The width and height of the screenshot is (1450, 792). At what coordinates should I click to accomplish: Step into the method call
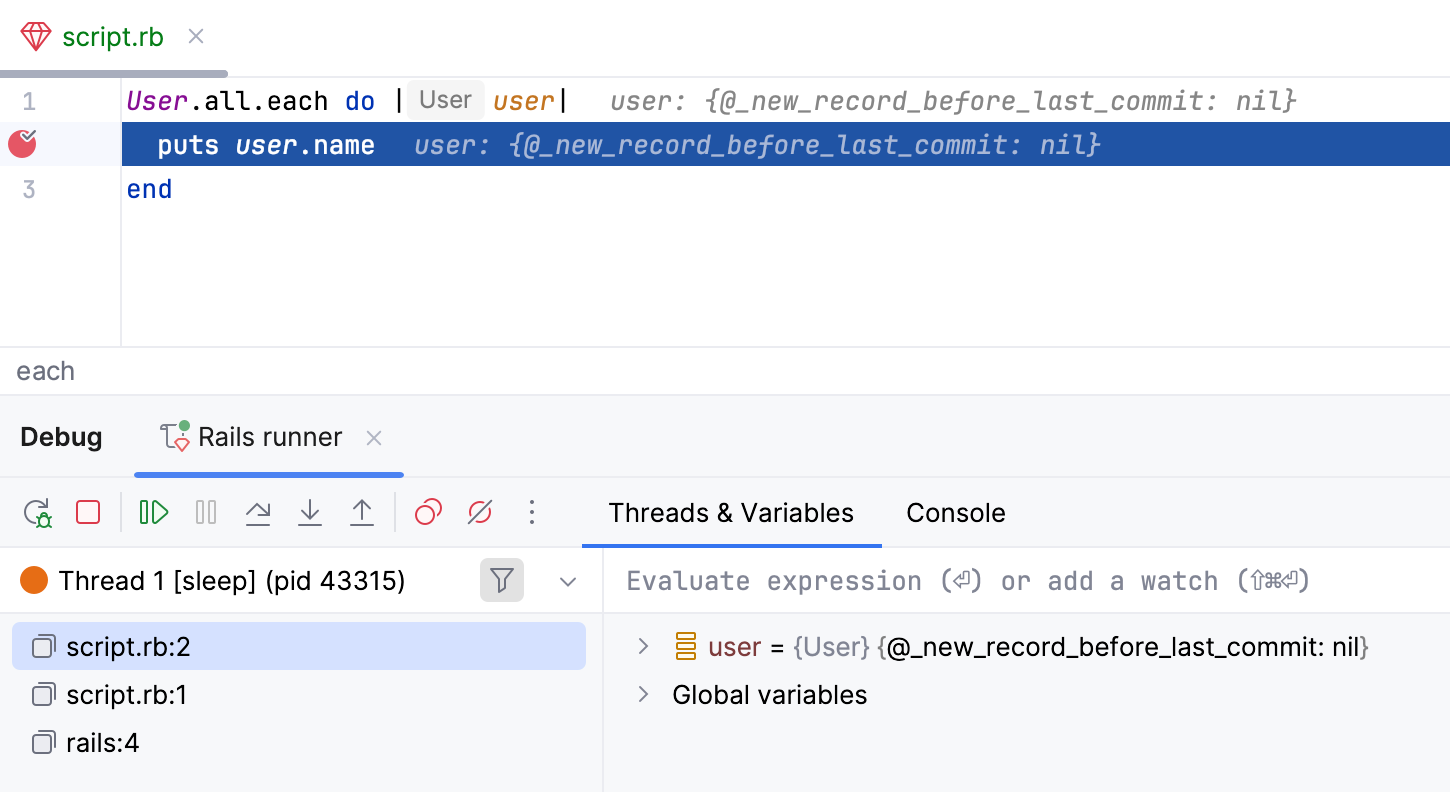click(310, 512)
